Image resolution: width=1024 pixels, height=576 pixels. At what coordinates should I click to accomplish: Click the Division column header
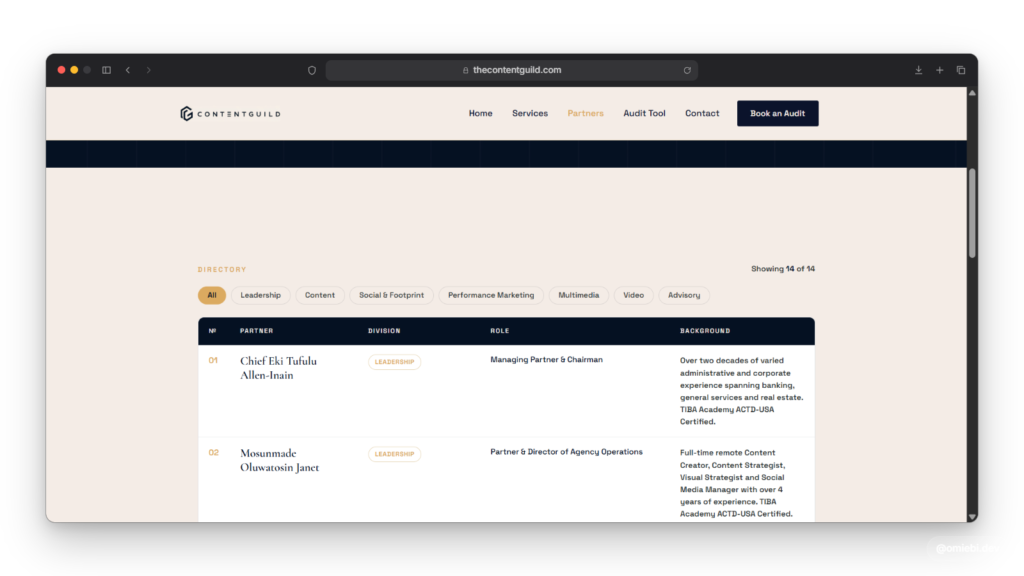tap(384, 331)
